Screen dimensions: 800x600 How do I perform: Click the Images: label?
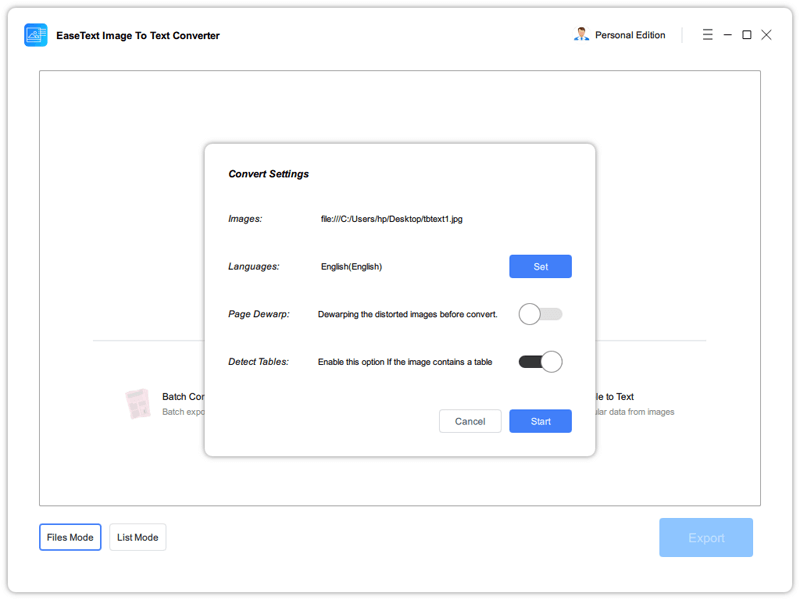tap(245, 219)
